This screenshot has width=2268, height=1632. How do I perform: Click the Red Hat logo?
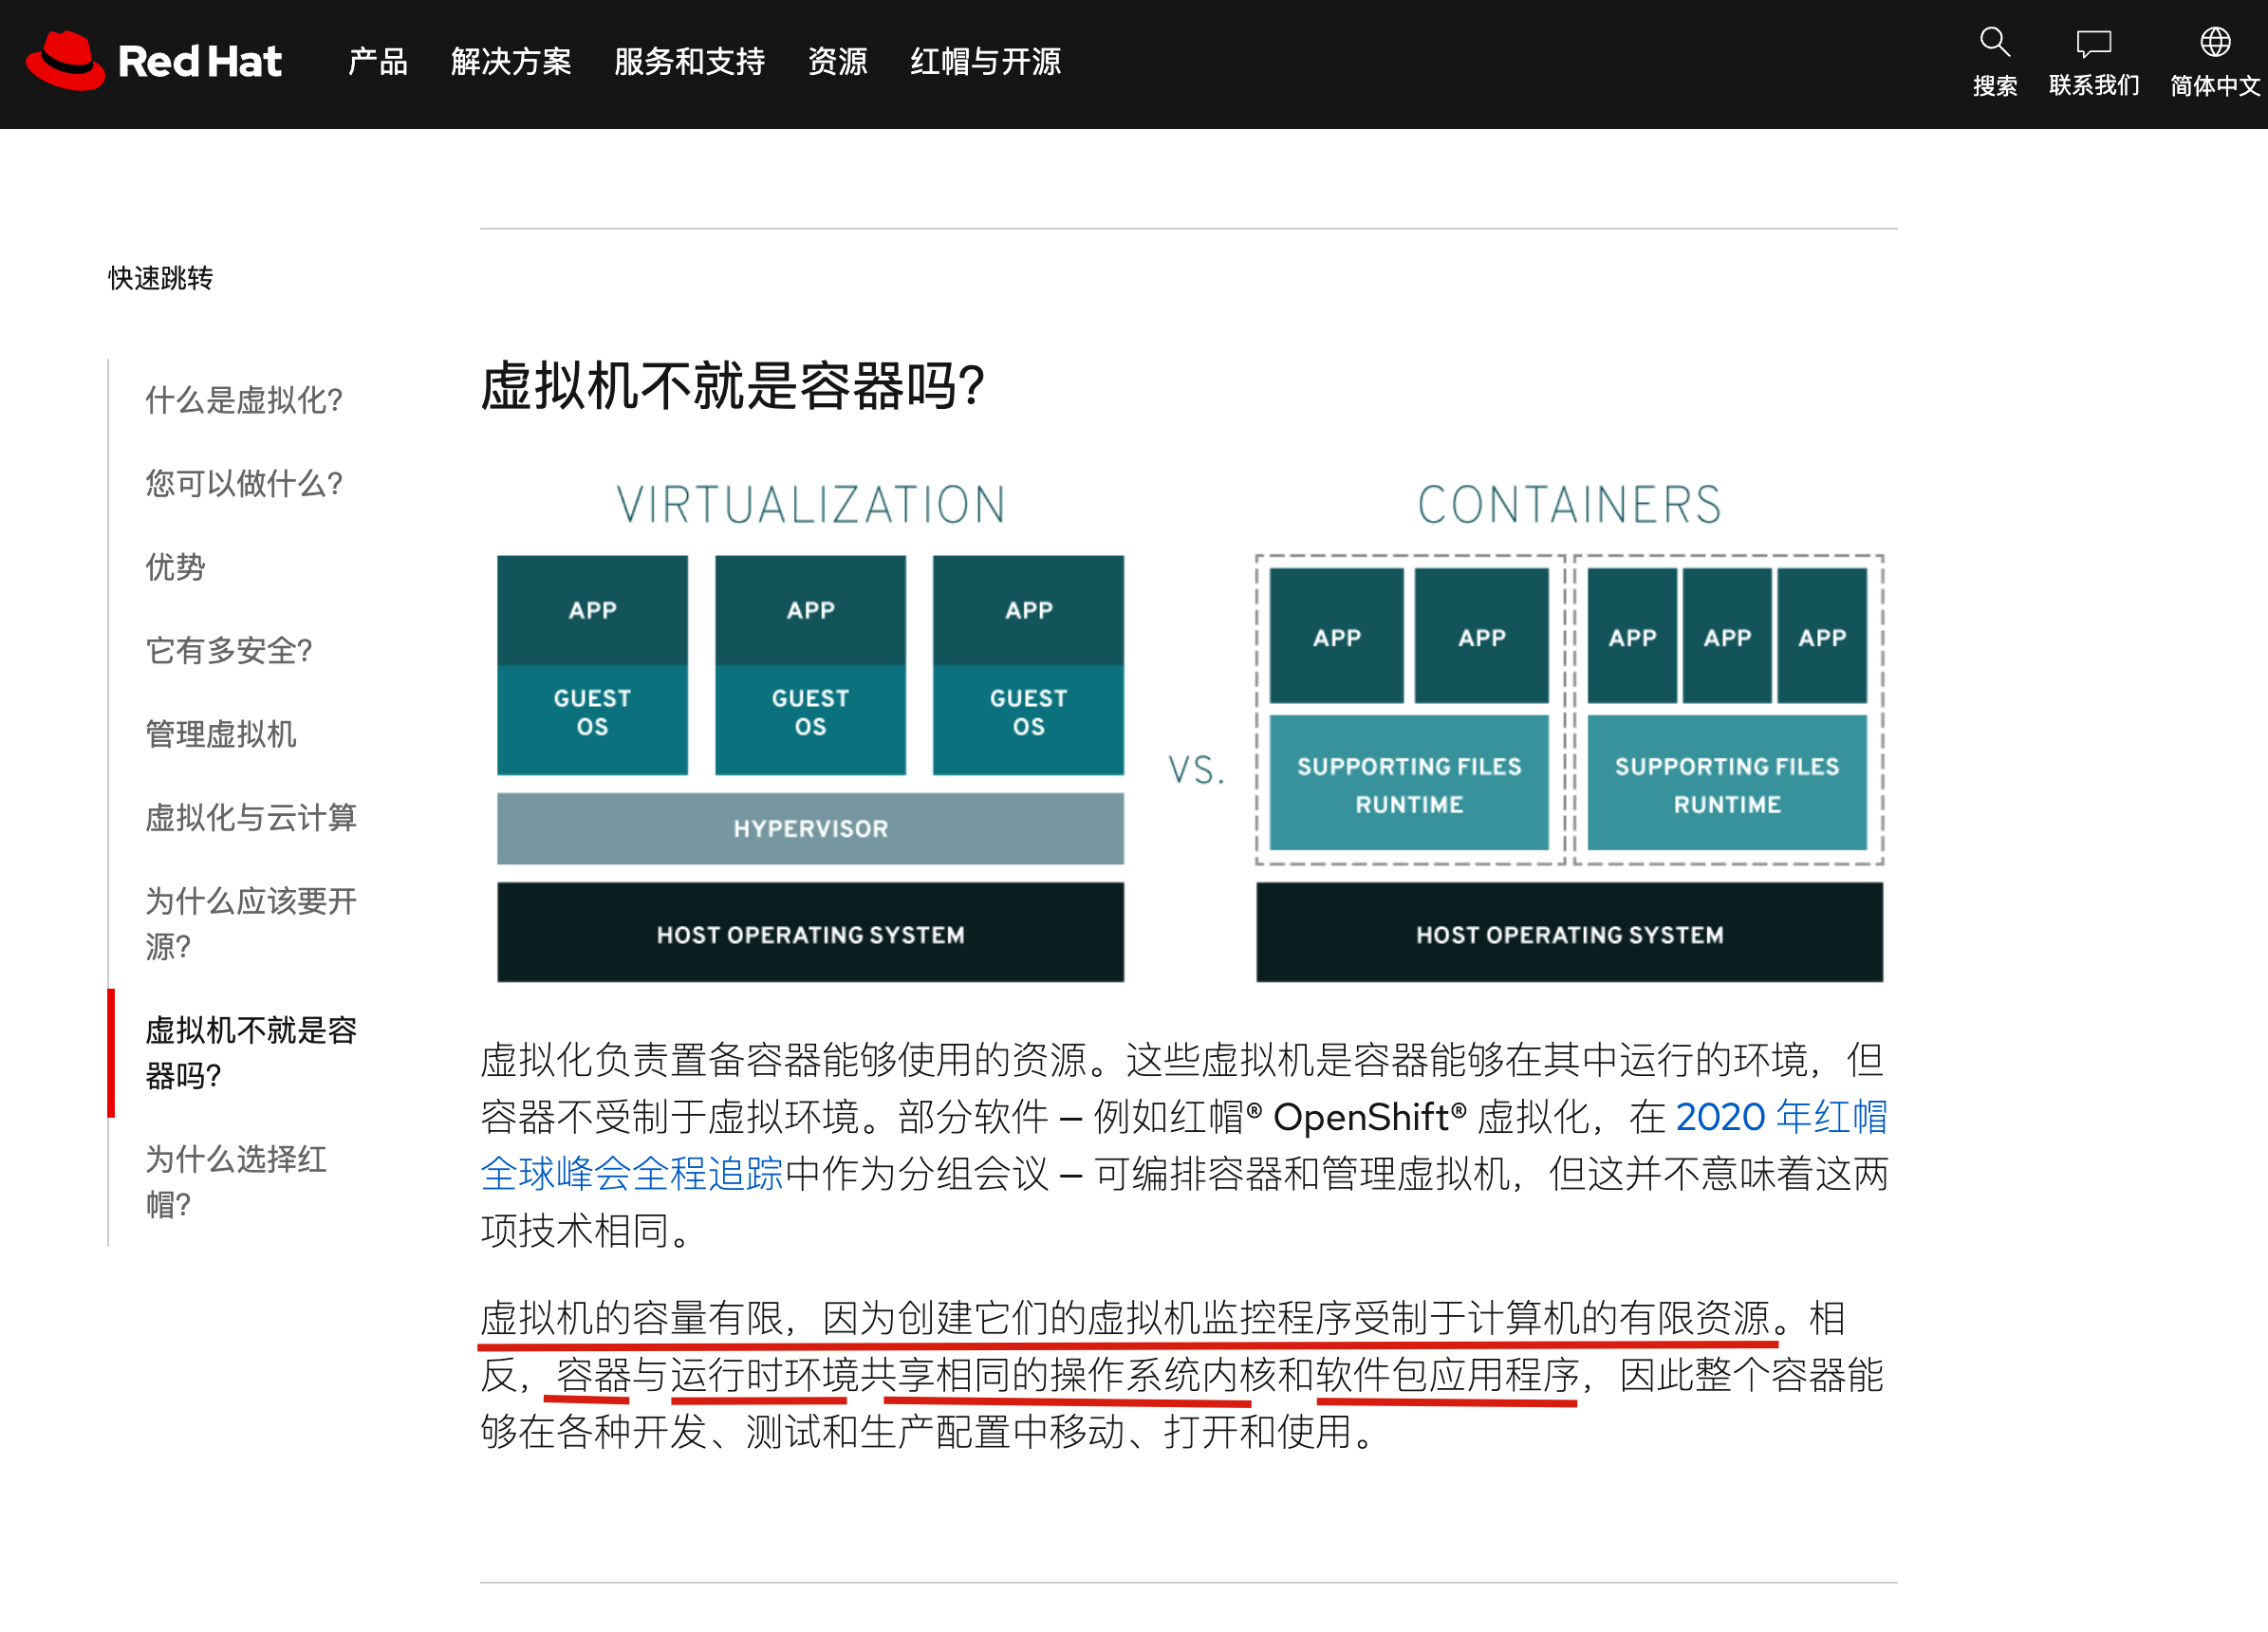153,61
